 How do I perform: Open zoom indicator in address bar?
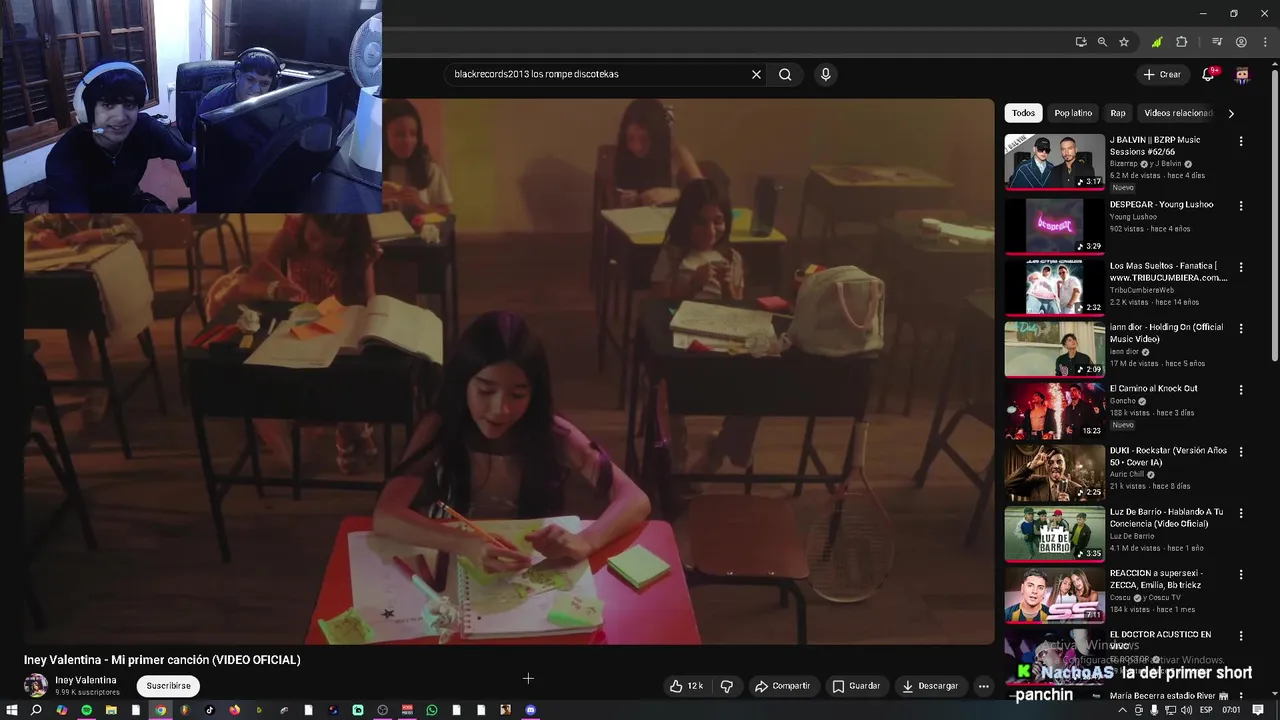1102,42
